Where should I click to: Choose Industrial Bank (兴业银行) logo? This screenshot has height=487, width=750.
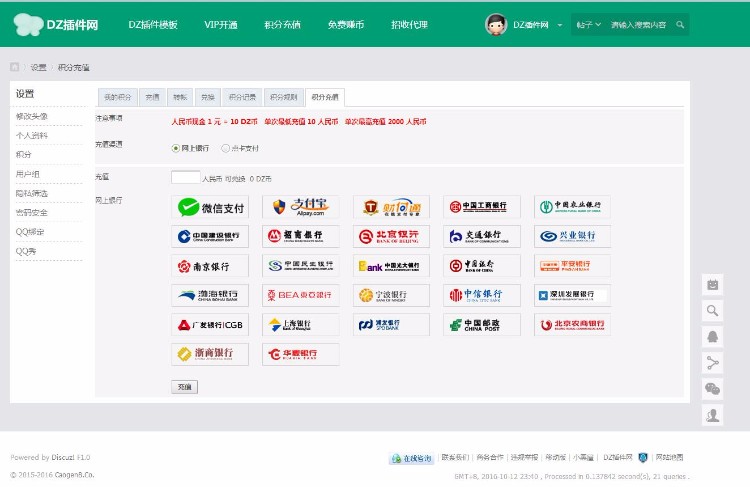(x=572, y=236)
